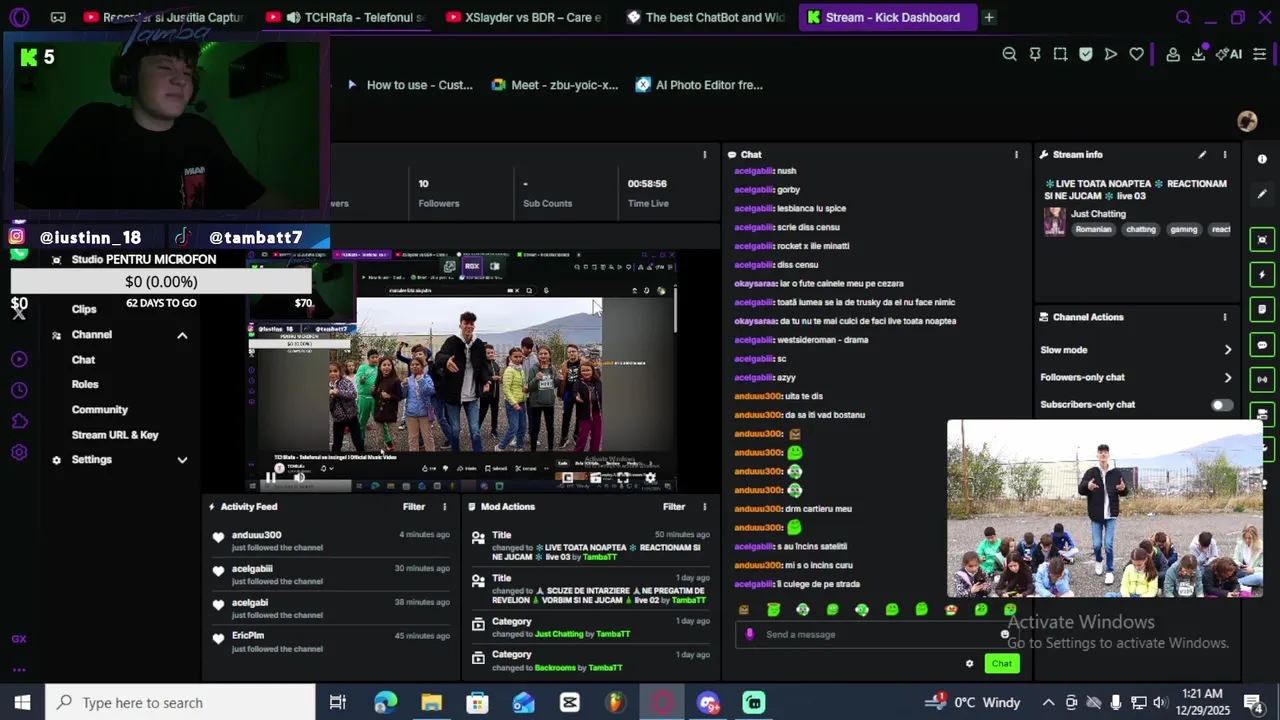The height and width of the screenshot is (720, 1280).
Task: Switch to The best ChatBot tab
Action: point(705,17)
